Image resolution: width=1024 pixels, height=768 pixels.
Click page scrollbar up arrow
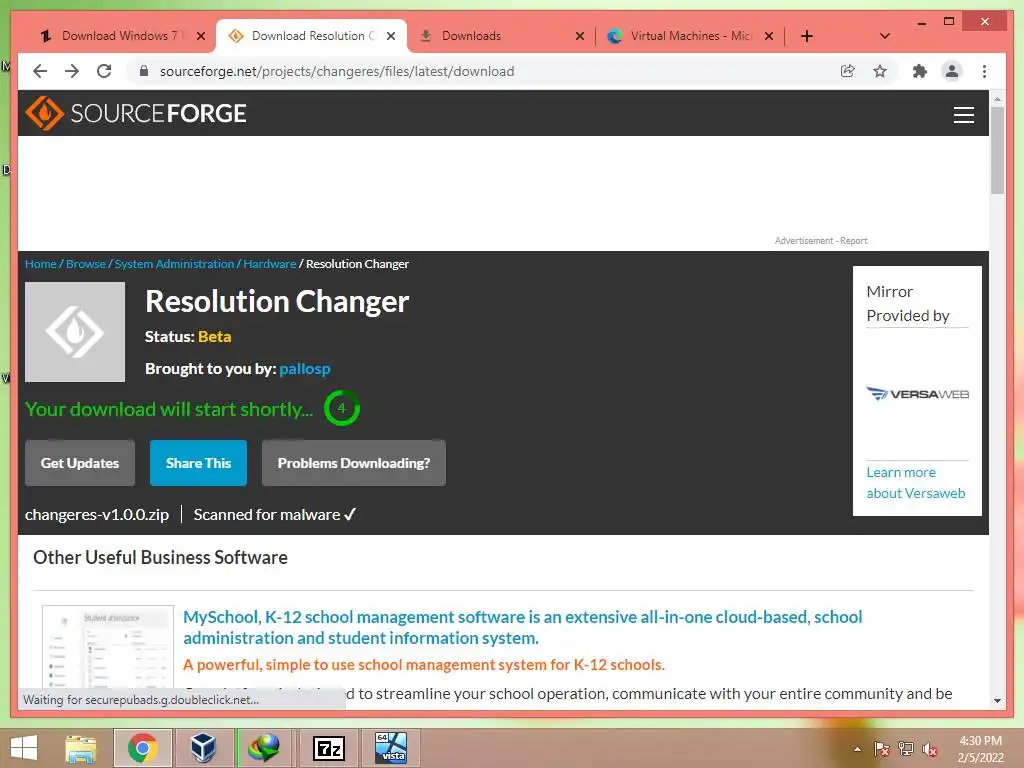997,99
